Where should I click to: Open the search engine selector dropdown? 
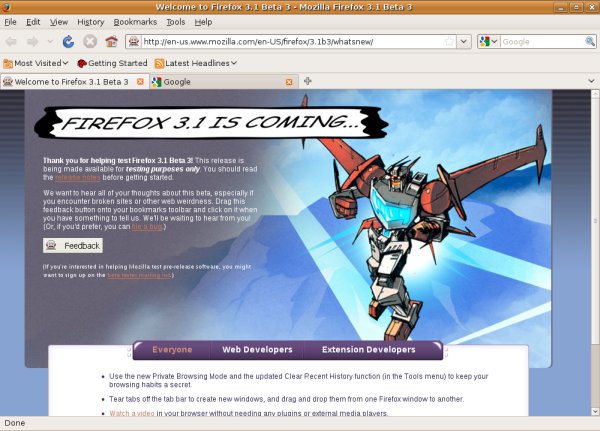pyautogui.click(x=488, y=41)
